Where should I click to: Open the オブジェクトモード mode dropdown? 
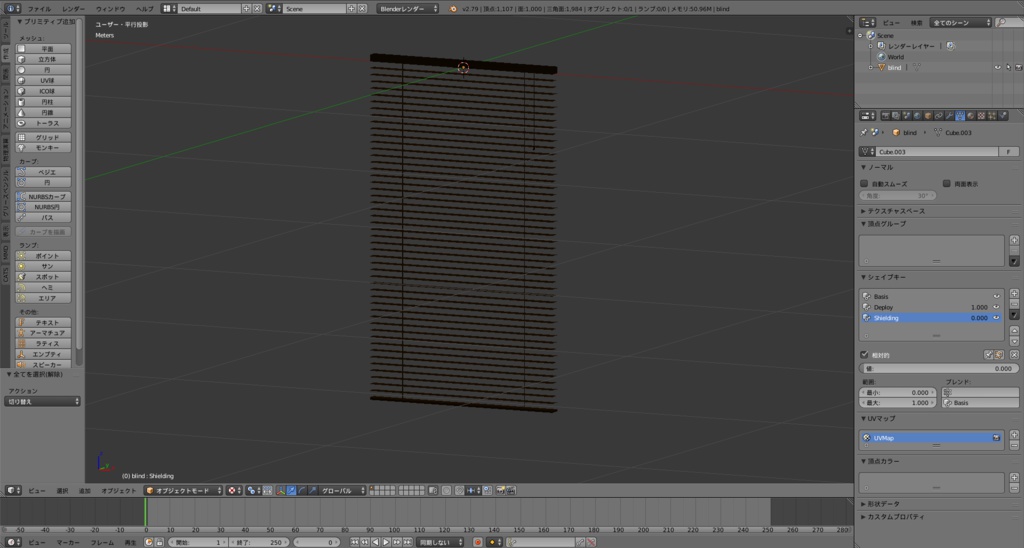coord(184,491)
